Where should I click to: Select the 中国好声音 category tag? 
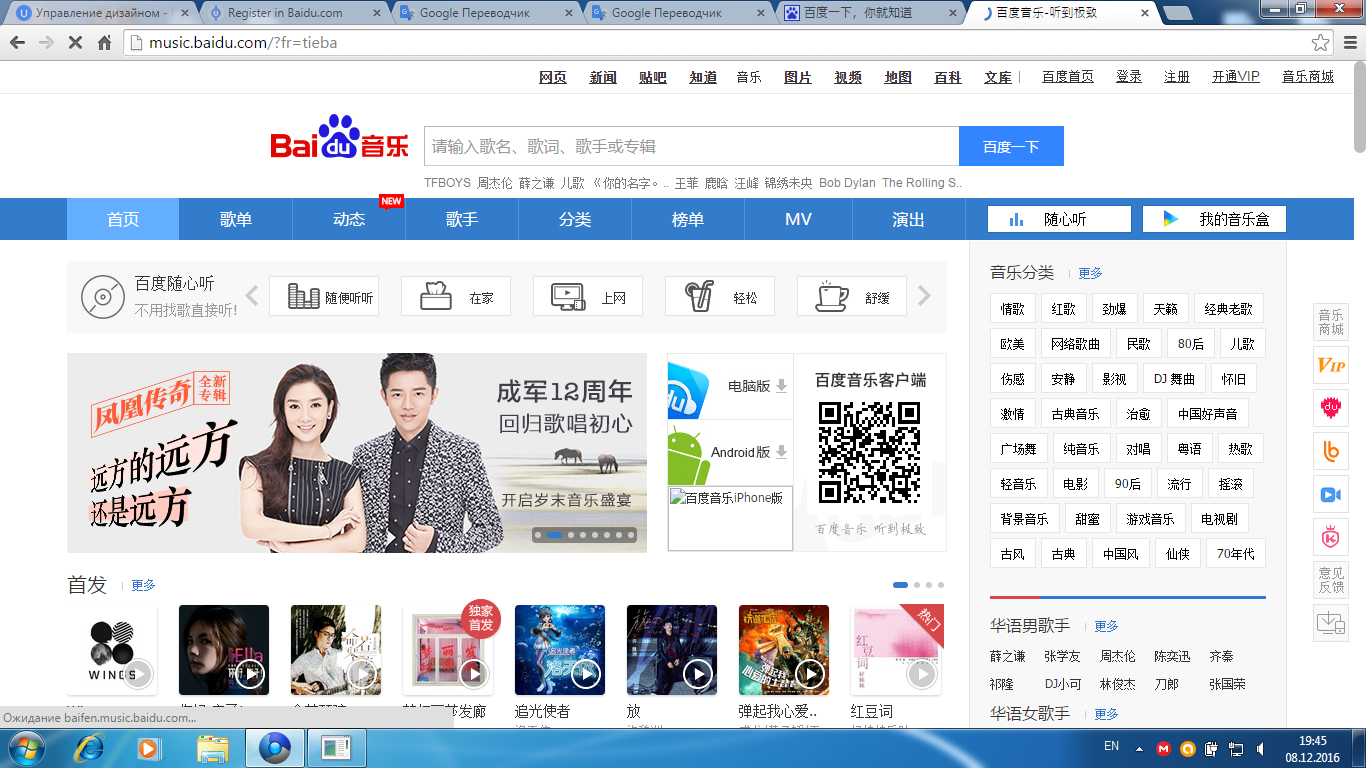coord(1207,414)
